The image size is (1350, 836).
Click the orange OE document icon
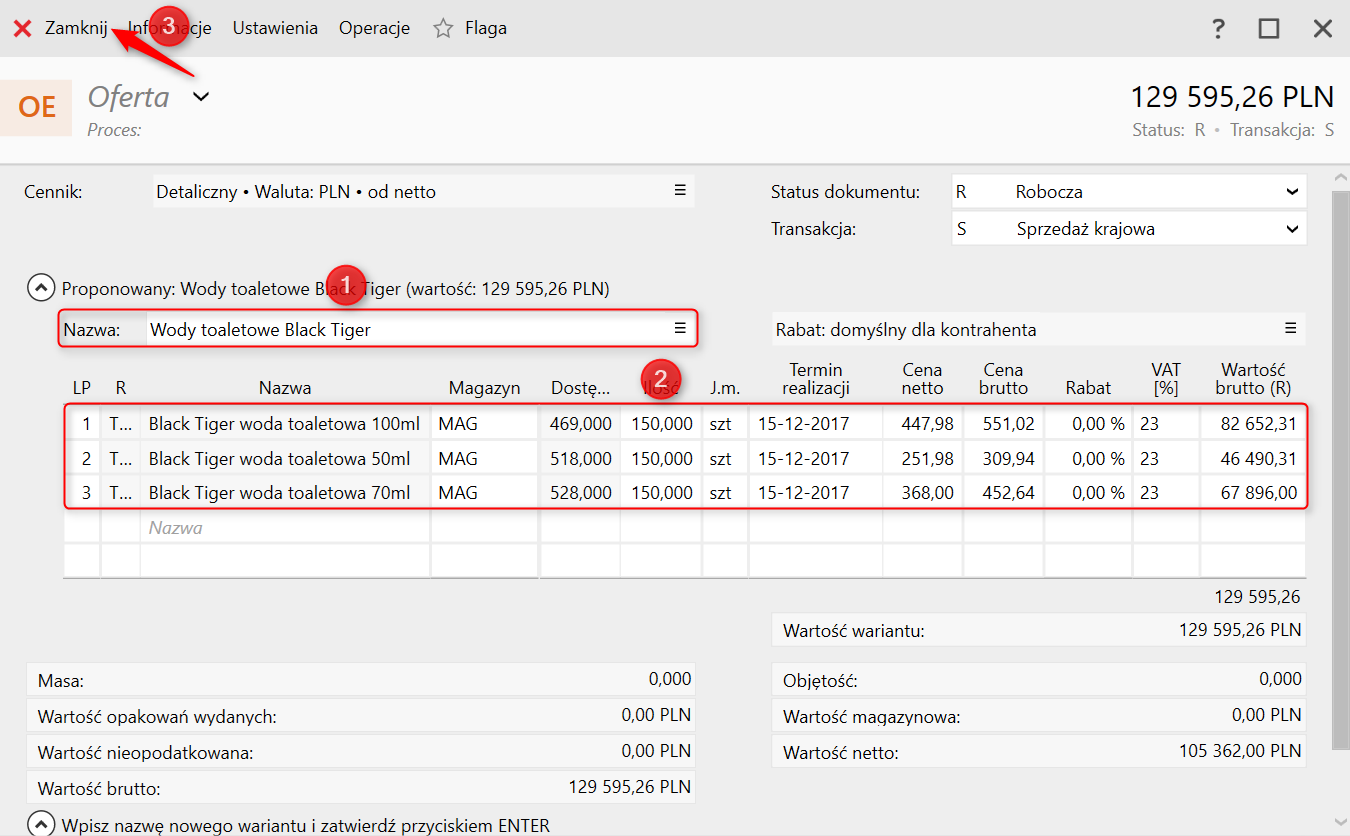click(37, 107)
